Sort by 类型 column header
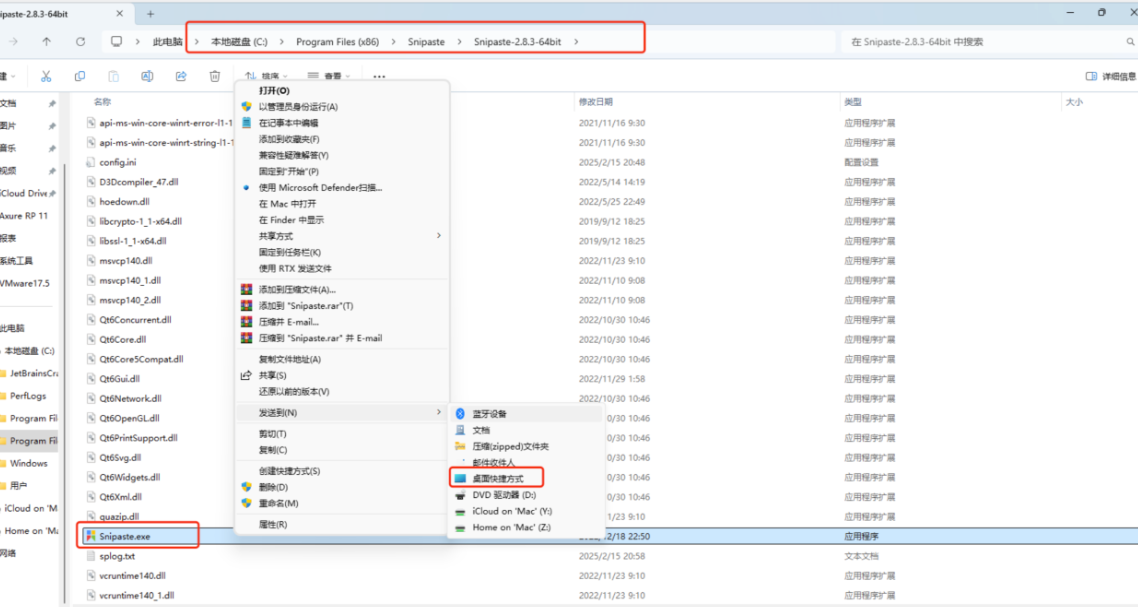The width and height of the screenshot is (1138, 607). pyautogui.click(x=853, y=102)
